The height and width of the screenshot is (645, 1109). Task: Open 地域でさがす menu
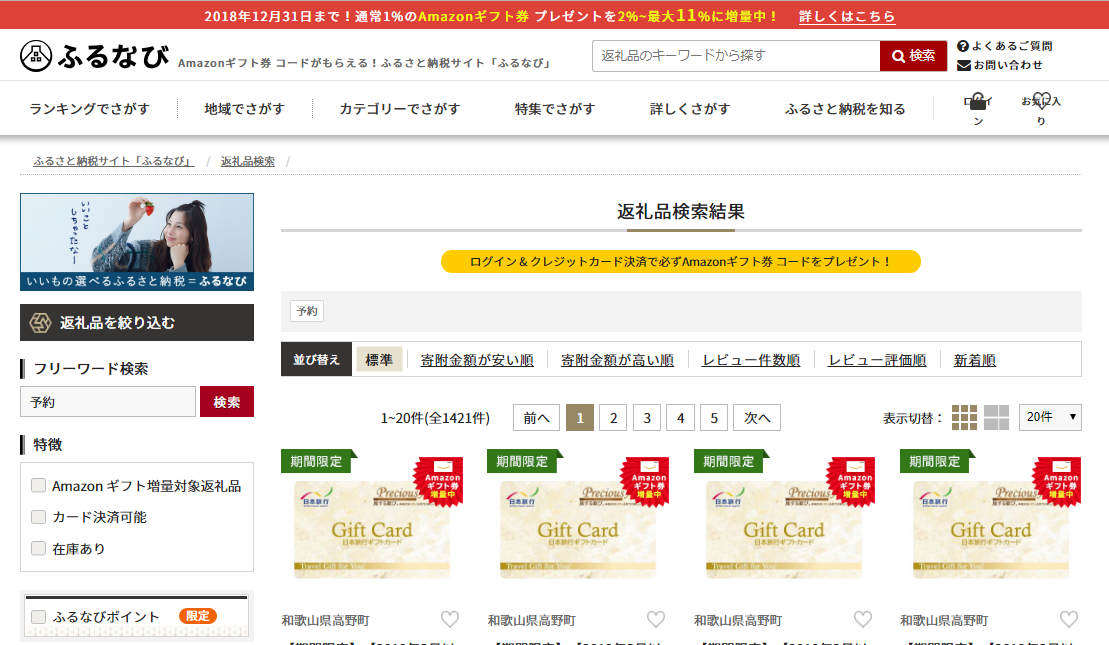coord(244,109)
